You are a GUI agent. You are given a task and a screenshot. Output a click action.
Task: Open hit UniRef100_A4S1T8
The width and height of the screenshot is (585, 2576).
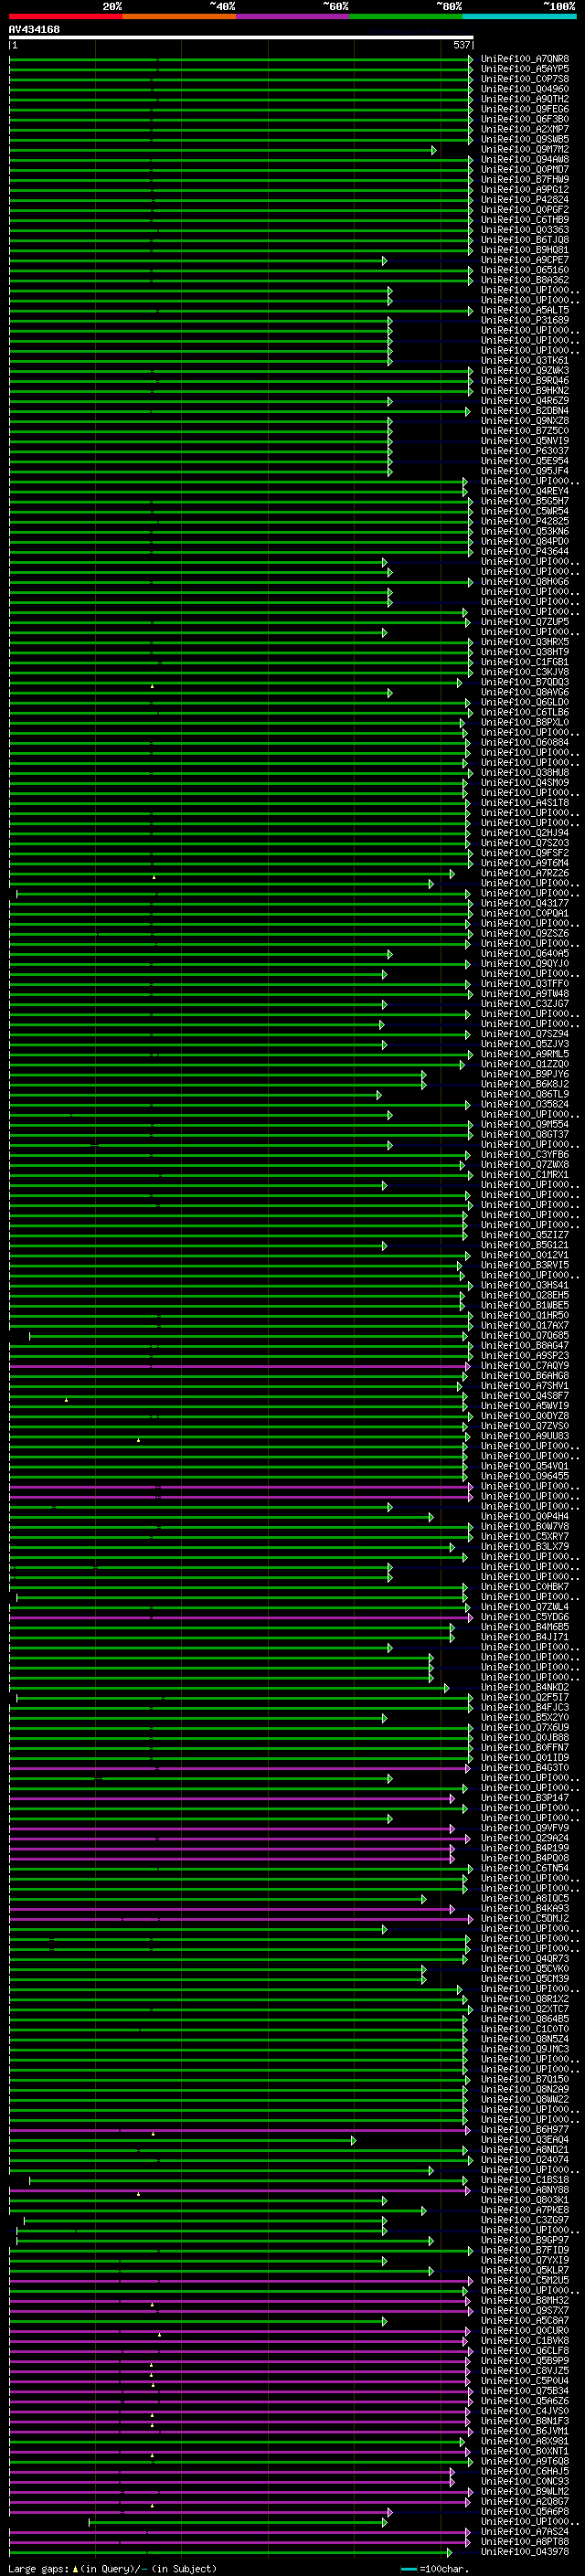(x=525, y=803)
